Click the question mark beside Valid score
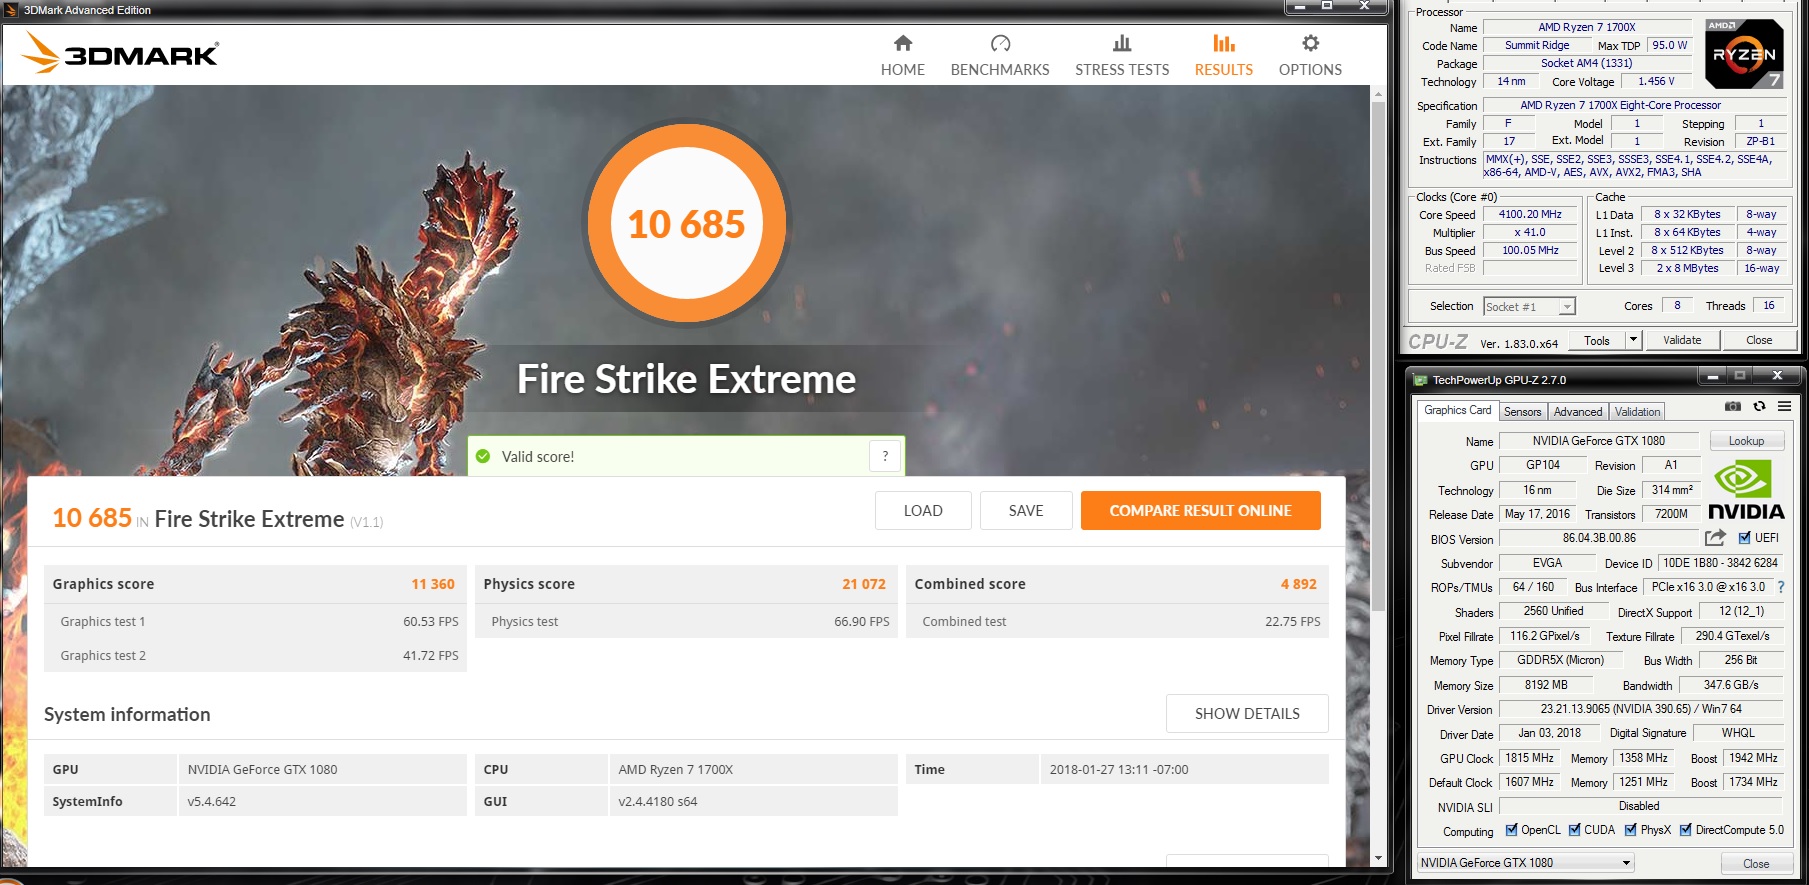This screenshot has width=1809, height=885. pyautogui.click(x=885, y=456)
